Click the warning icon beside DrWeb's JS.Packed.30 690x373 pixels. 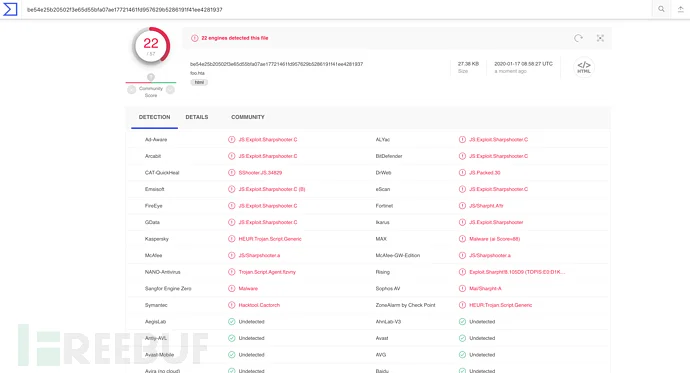[462, 173]
